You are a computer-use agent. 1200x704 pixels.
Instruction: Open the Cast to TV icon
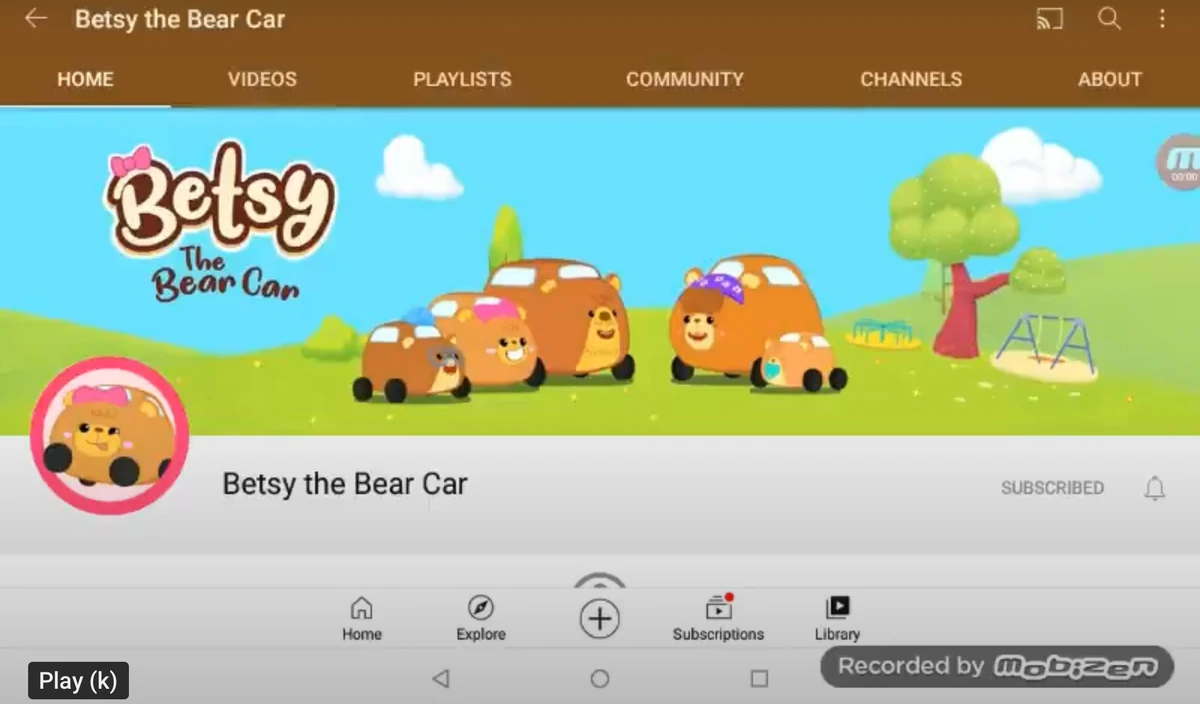(1049, 17)
